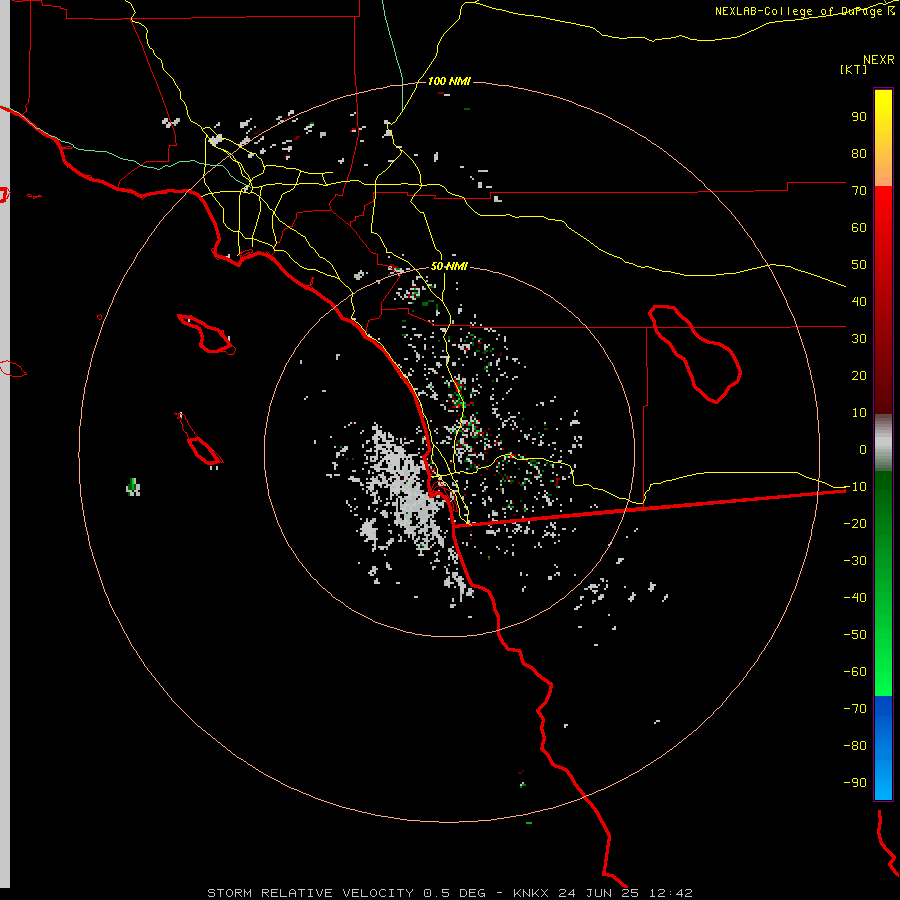Click the -70 knot scale label
The height and width of the screenshot is (900, 900).
click(x=855, y=709)
